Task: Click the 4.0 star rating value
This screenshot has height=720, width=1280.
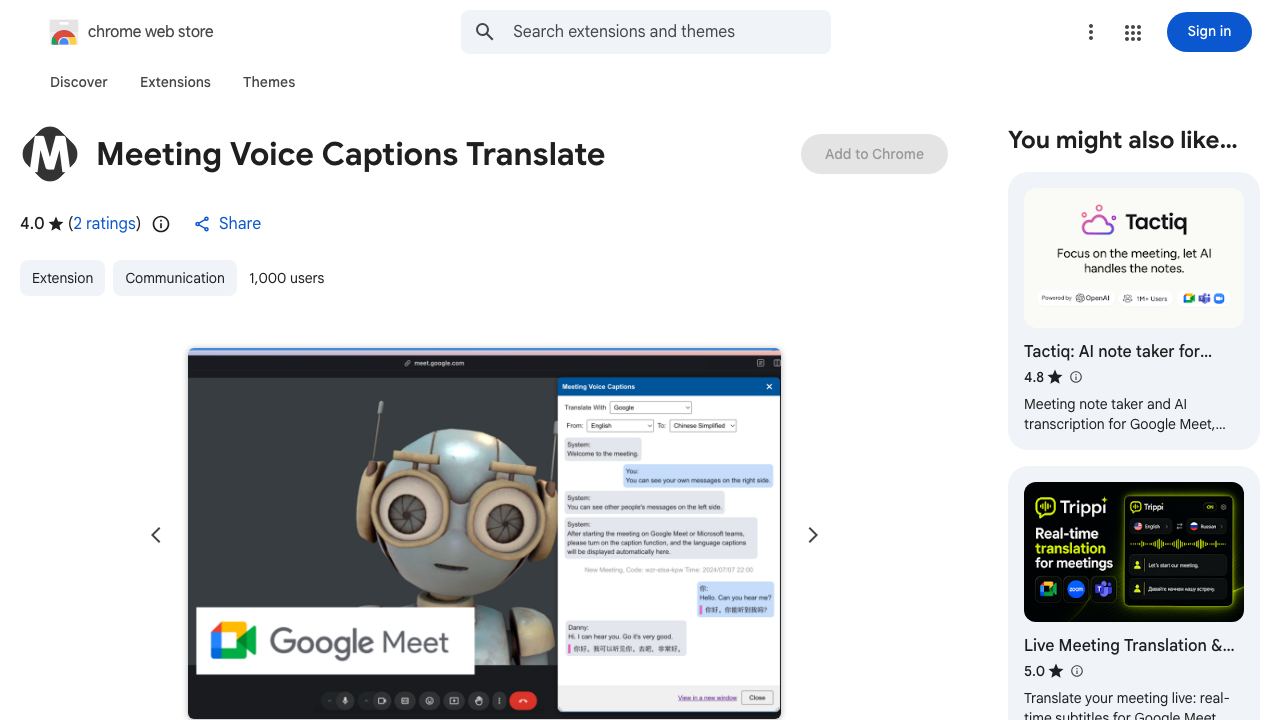Action: (32, 224)
